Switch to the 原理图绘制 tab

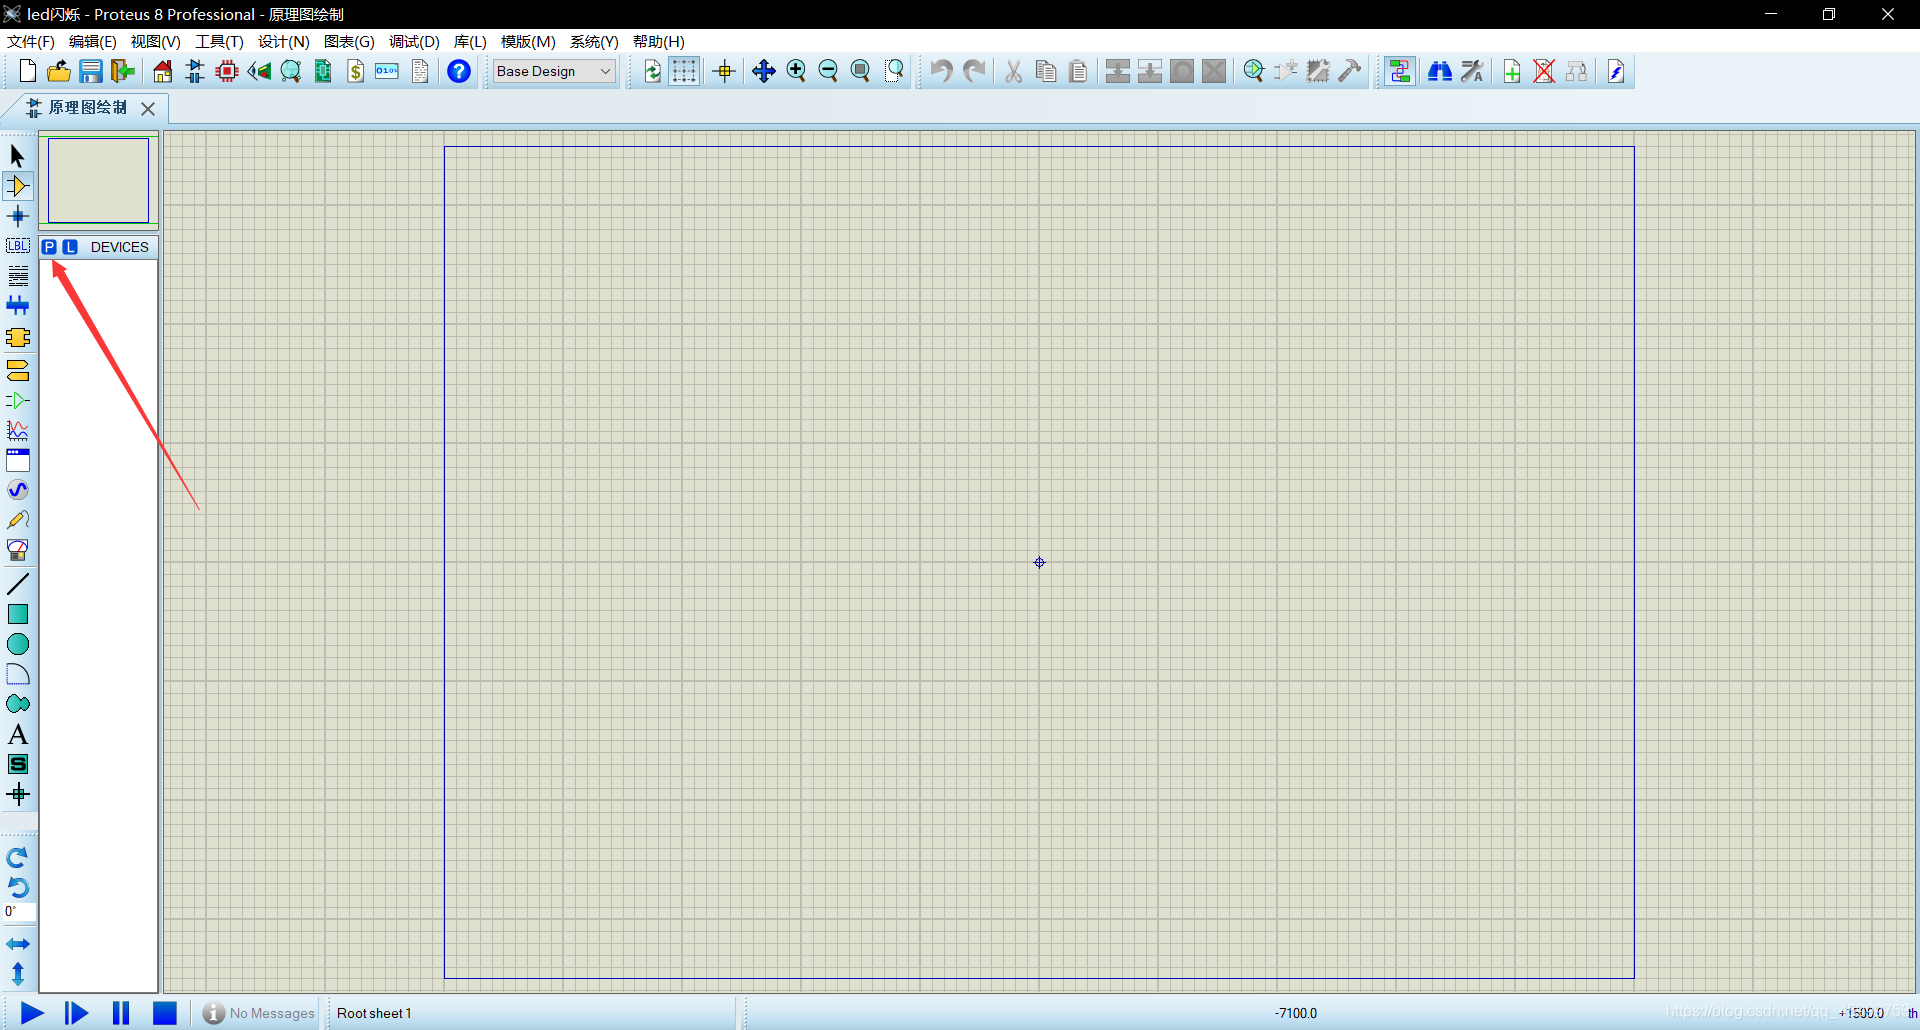click(87, 107)
